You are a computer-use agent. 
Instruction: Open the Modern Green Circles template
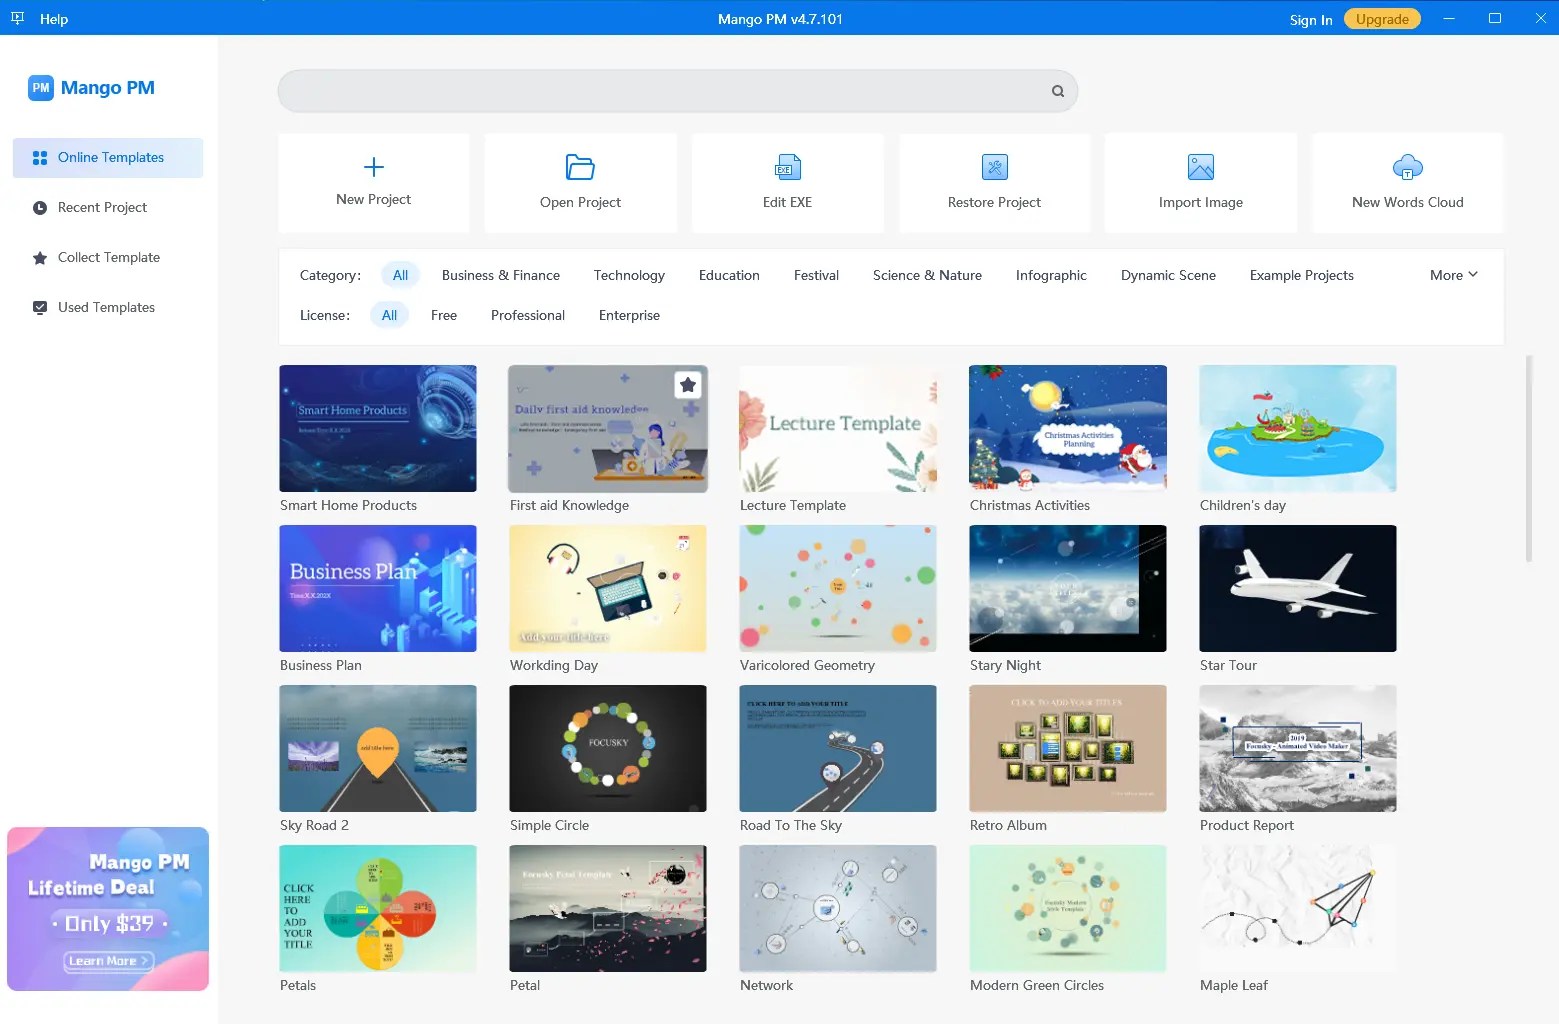1068,908
